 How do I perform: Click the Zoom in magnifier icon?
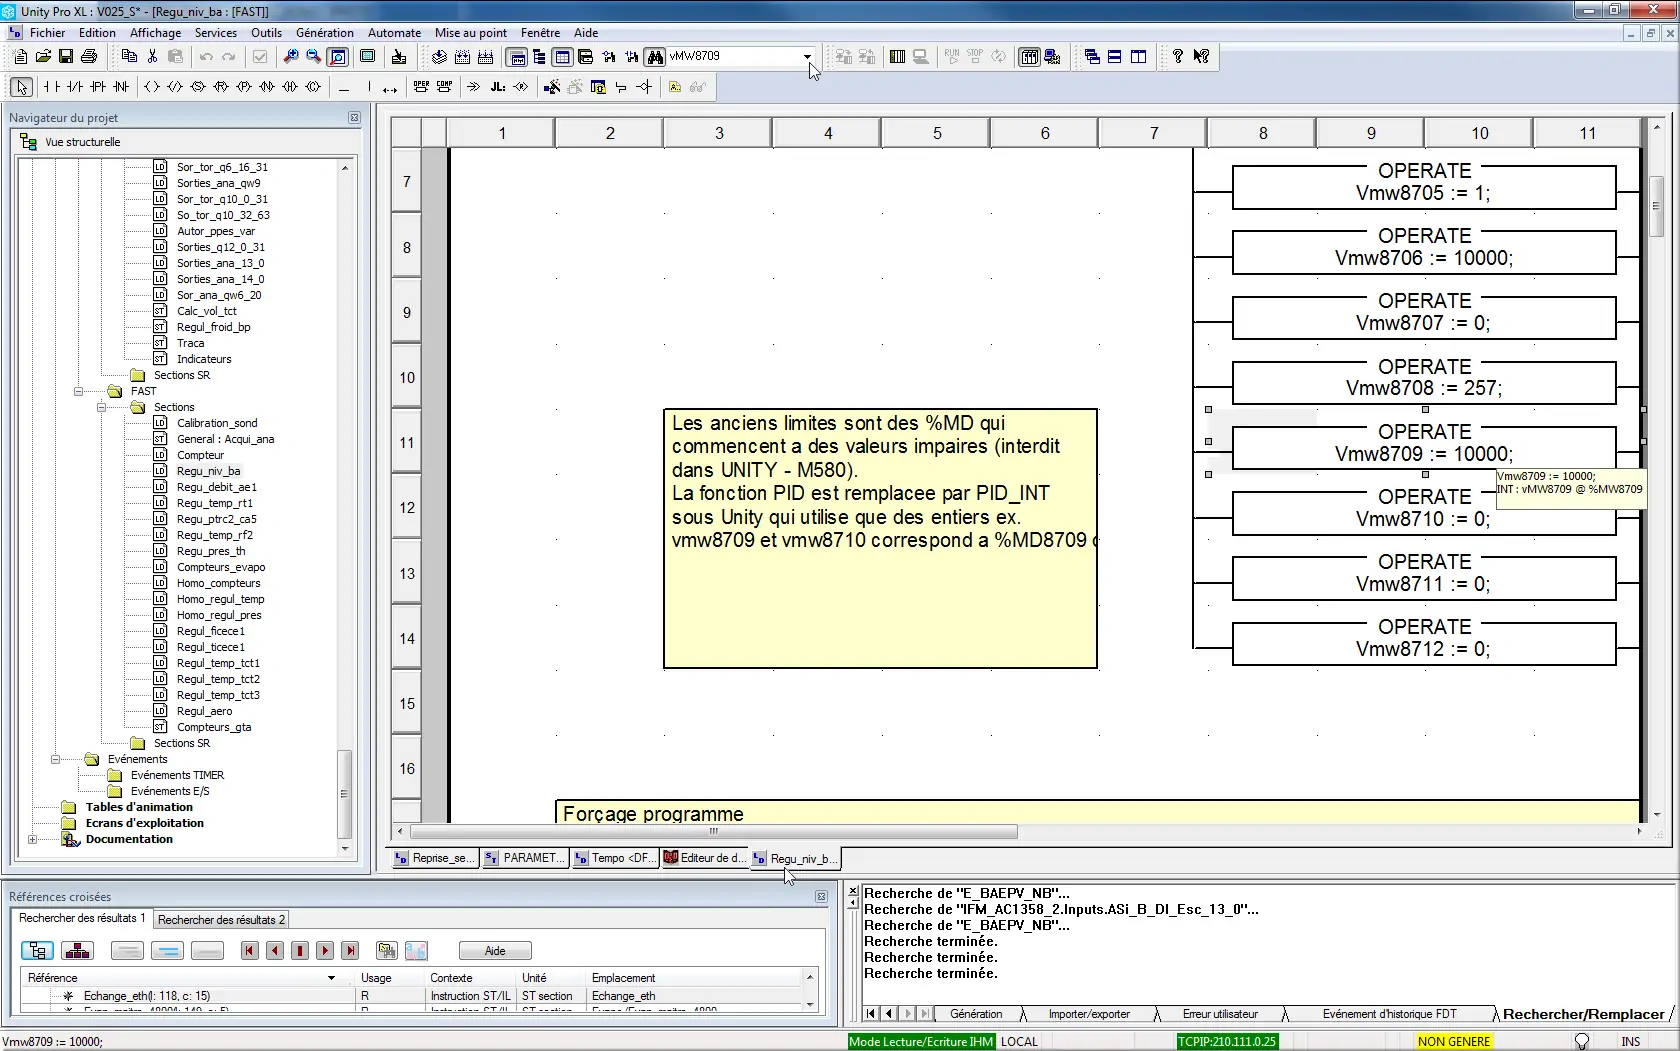coord(291,57)
